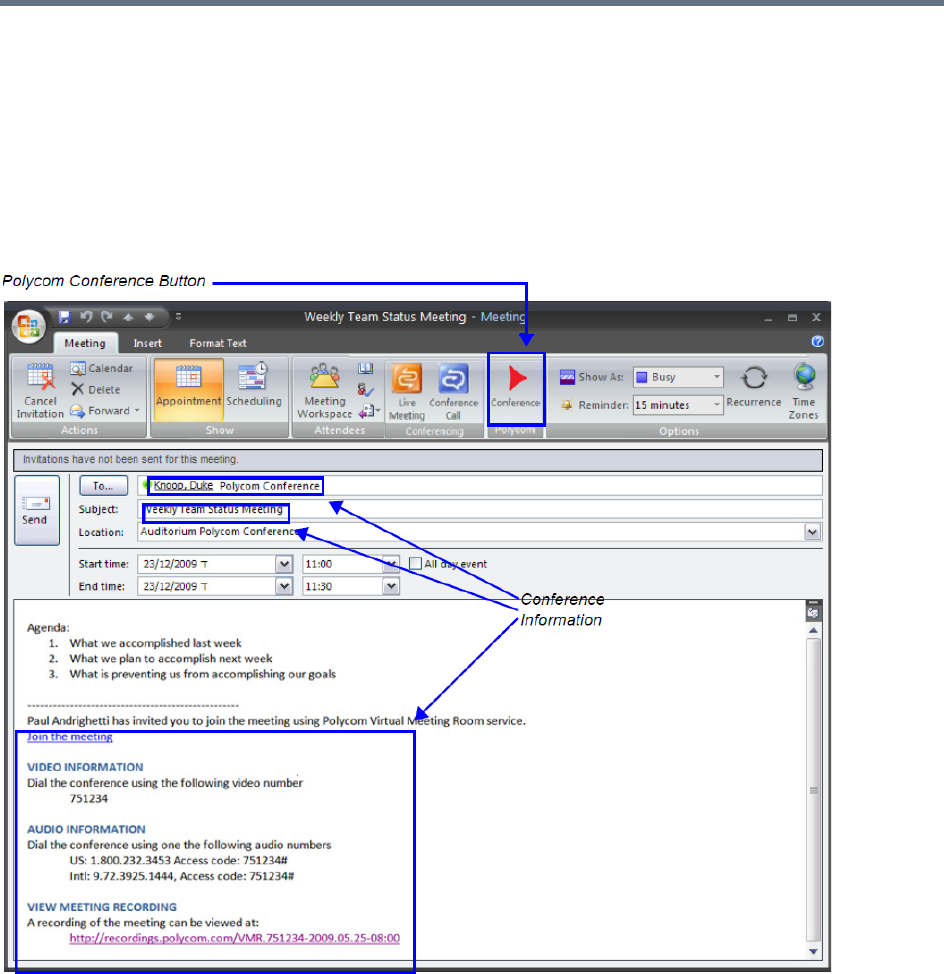Open Outlook Help question mark

817,342
